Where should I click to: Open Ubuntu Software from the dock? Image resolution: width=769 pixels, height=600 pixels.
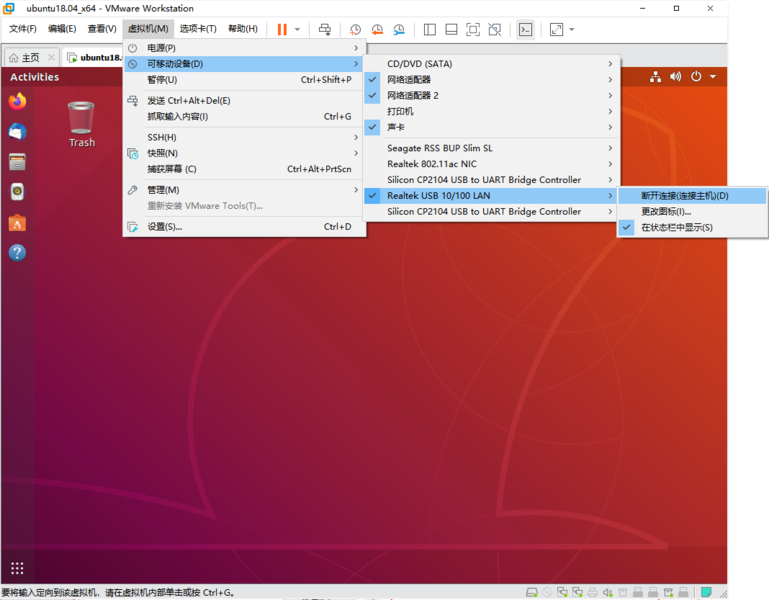coord(17,222)
